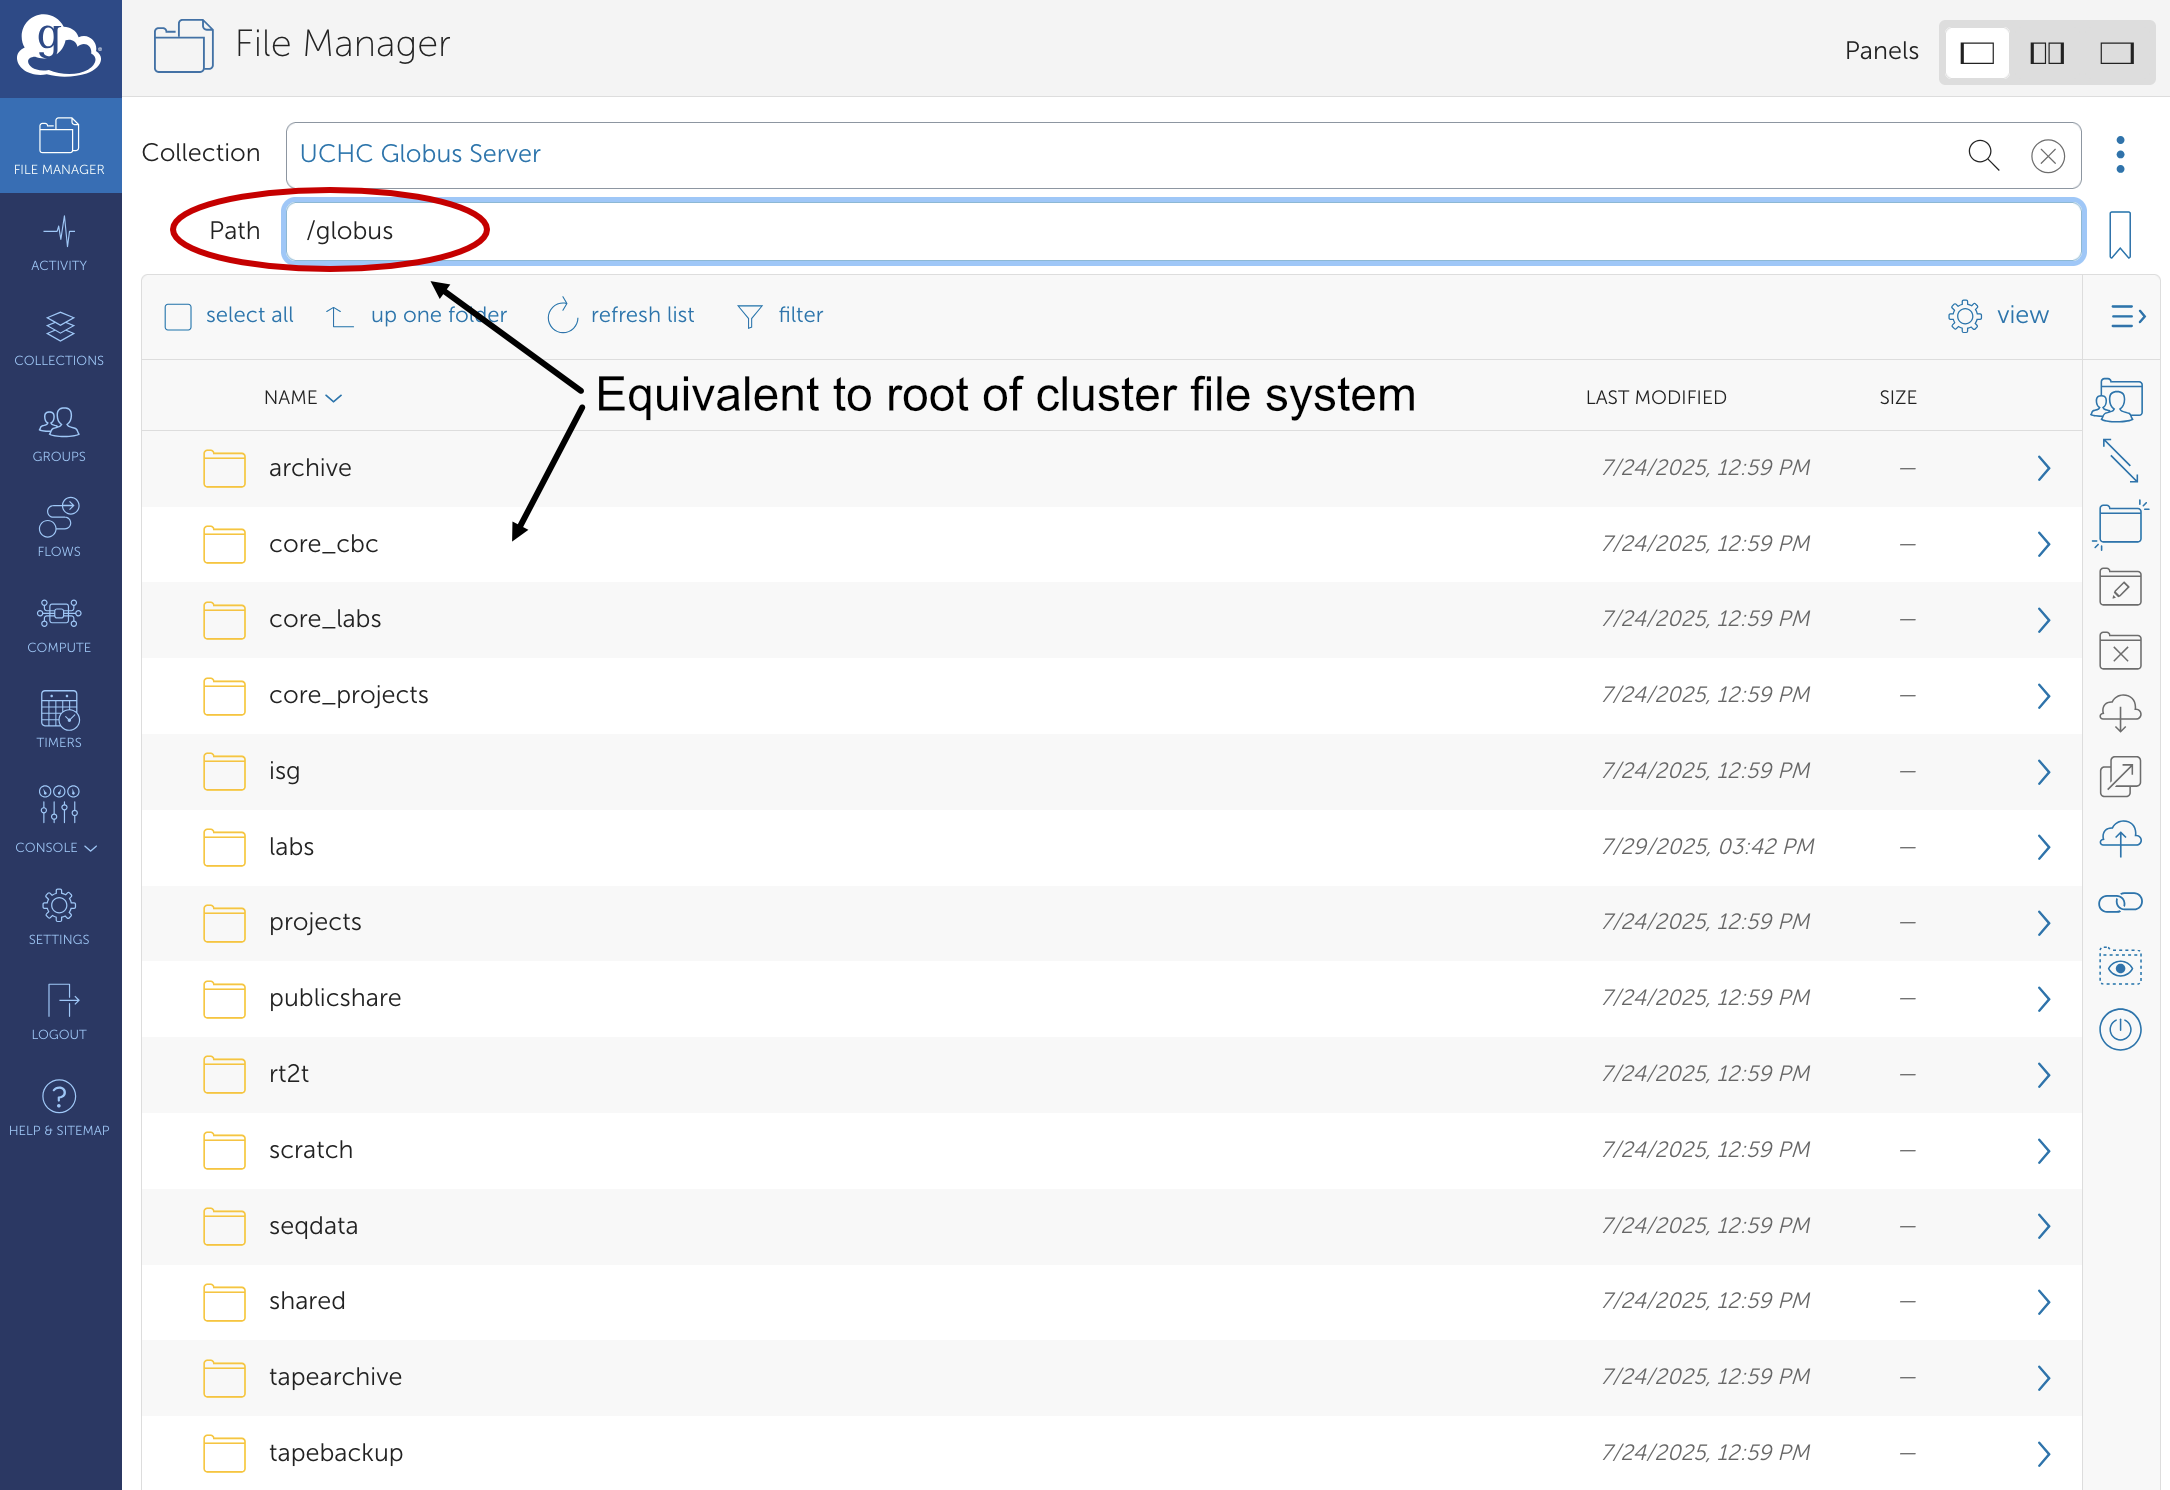Select the projects folder row
2170x1490 pixels.
[x=1111, y=923]
